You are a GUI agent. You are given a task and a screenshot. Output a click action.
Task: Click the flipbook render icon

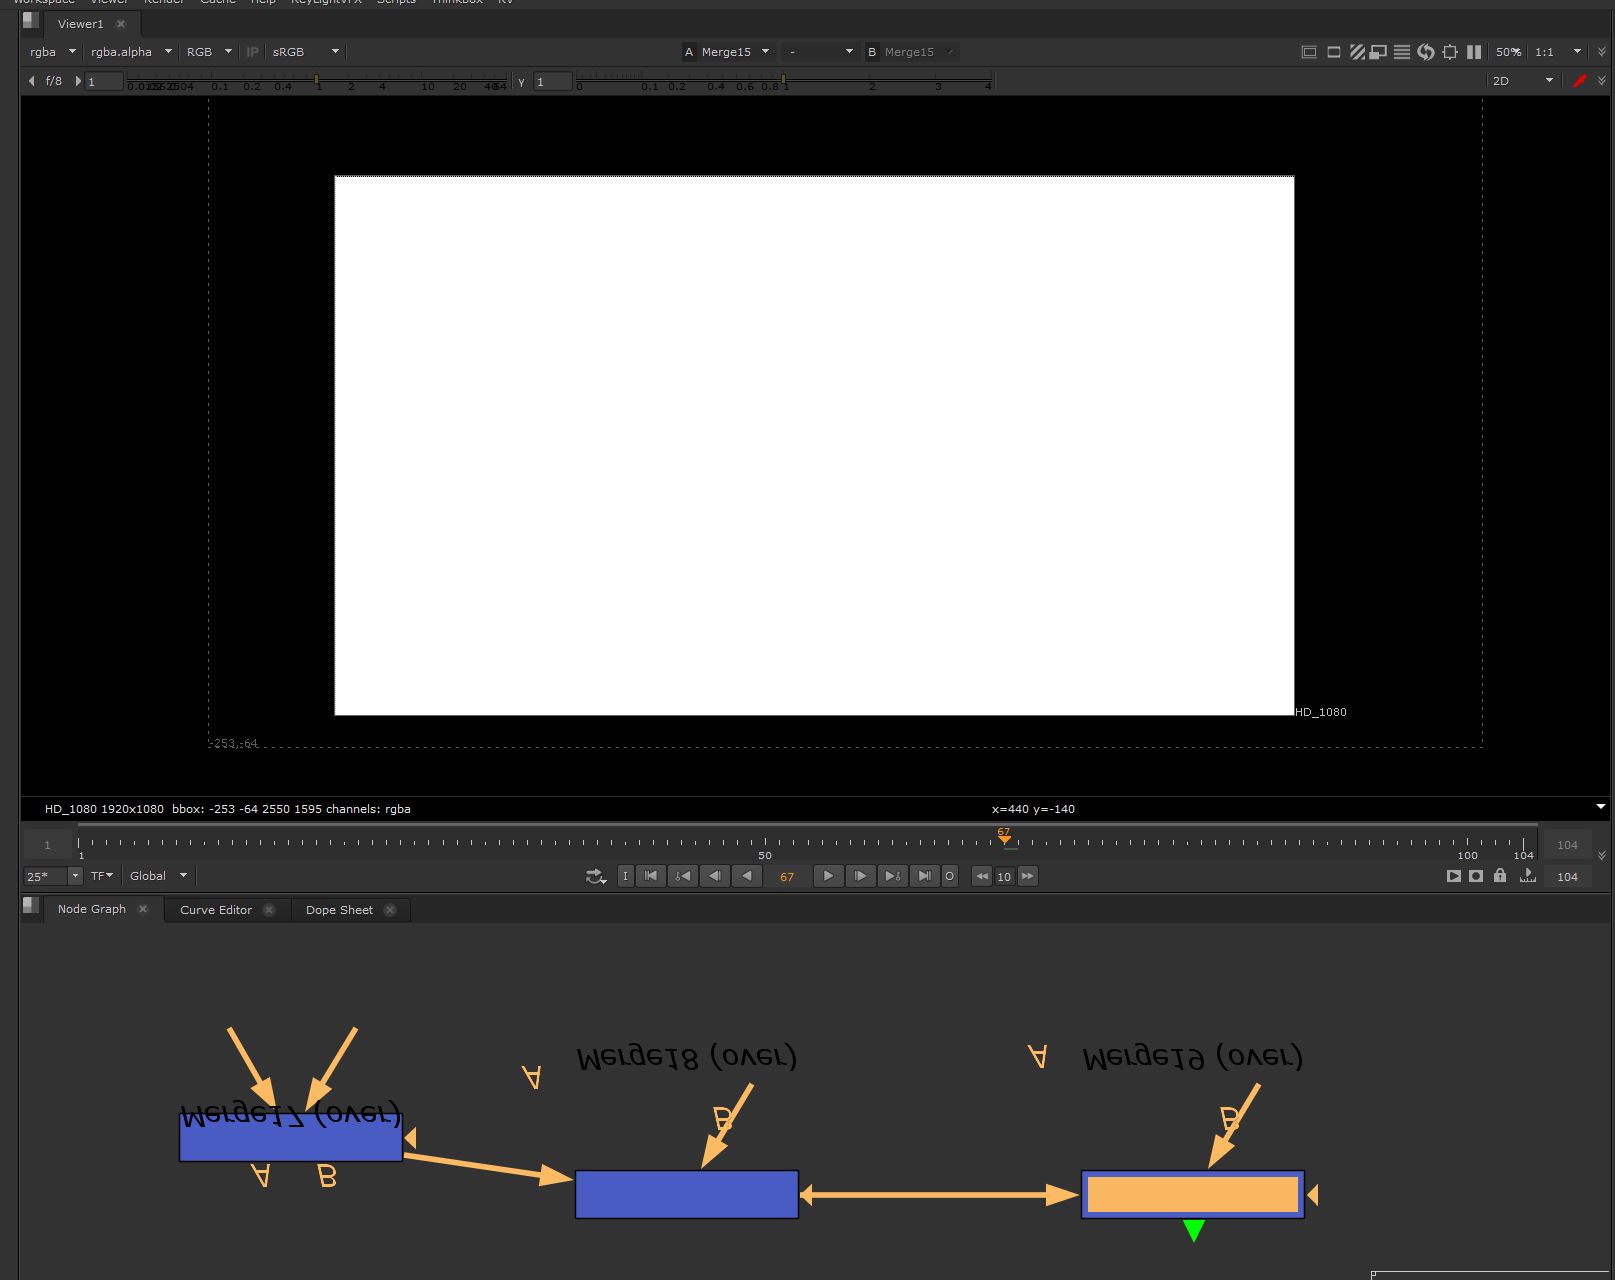point(1454,877)
